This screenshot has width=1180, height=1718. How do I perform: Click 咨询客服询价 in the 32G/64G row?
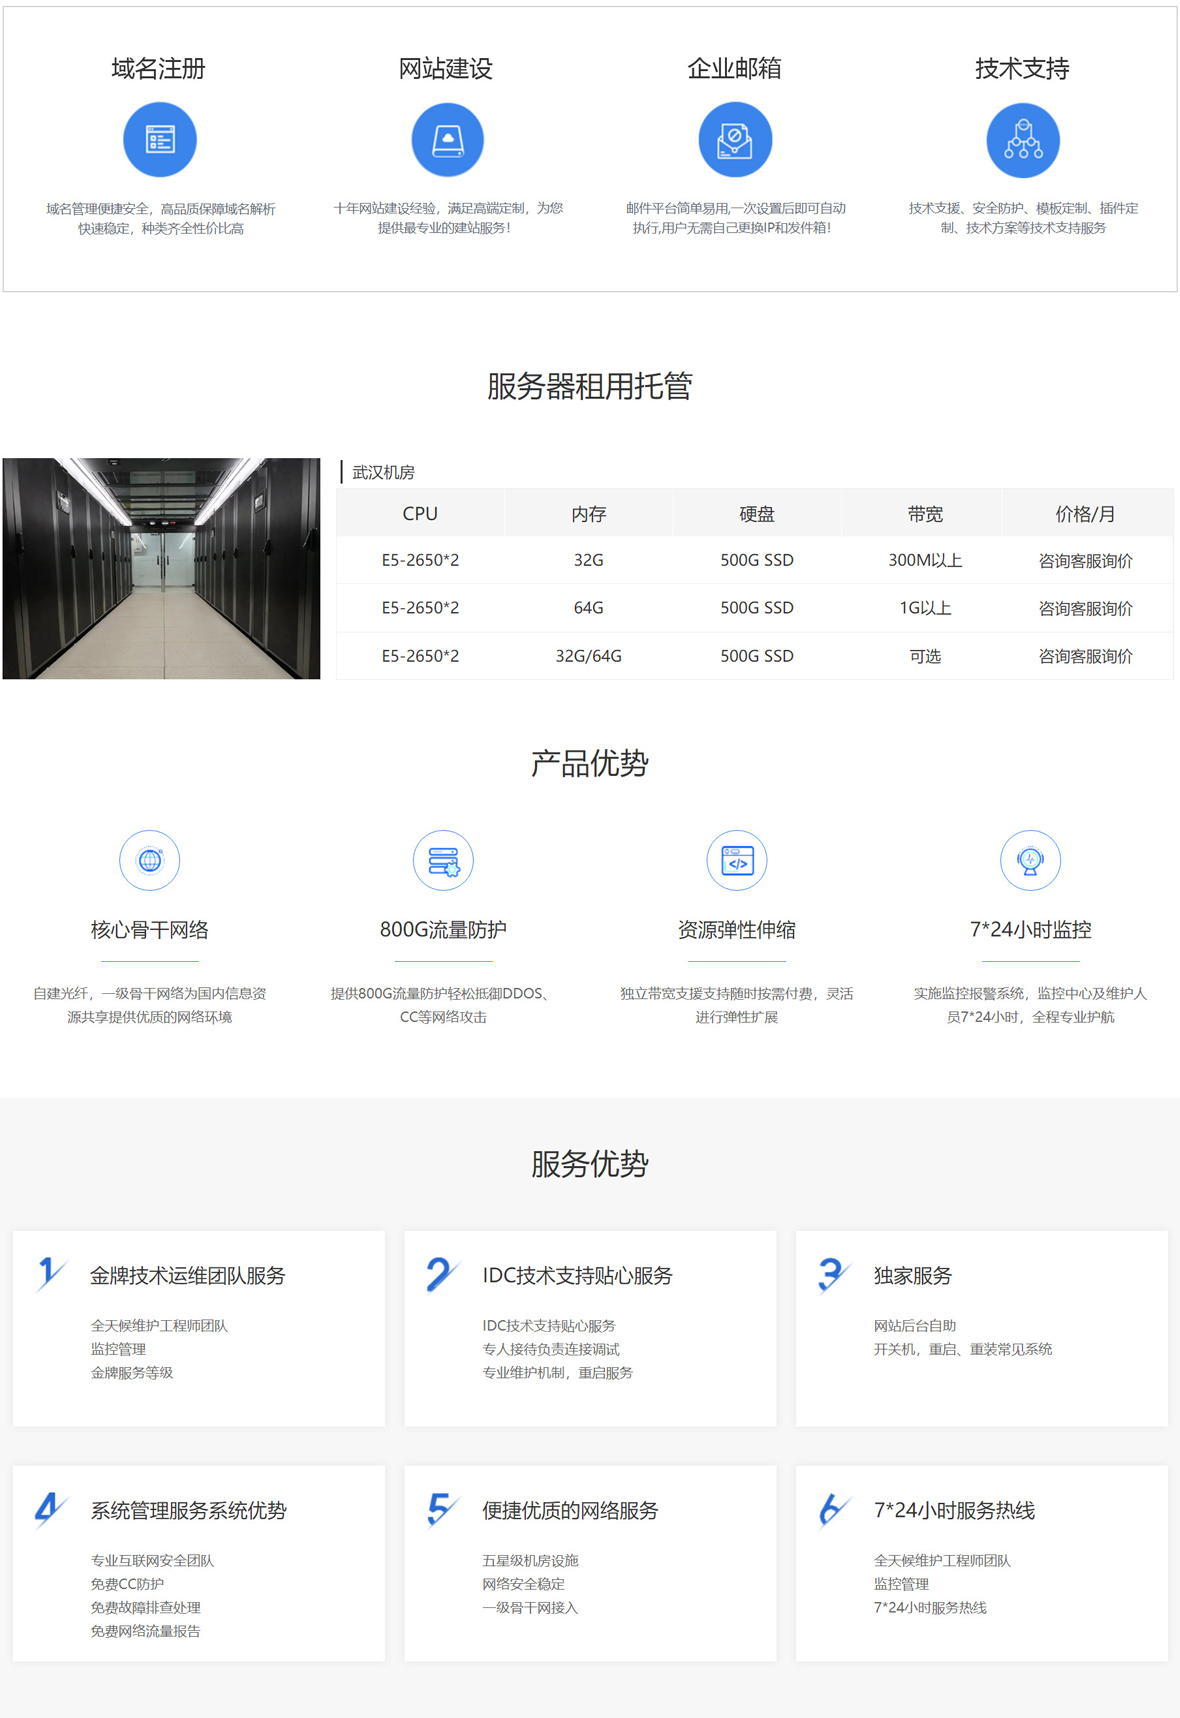(1085, 656)
